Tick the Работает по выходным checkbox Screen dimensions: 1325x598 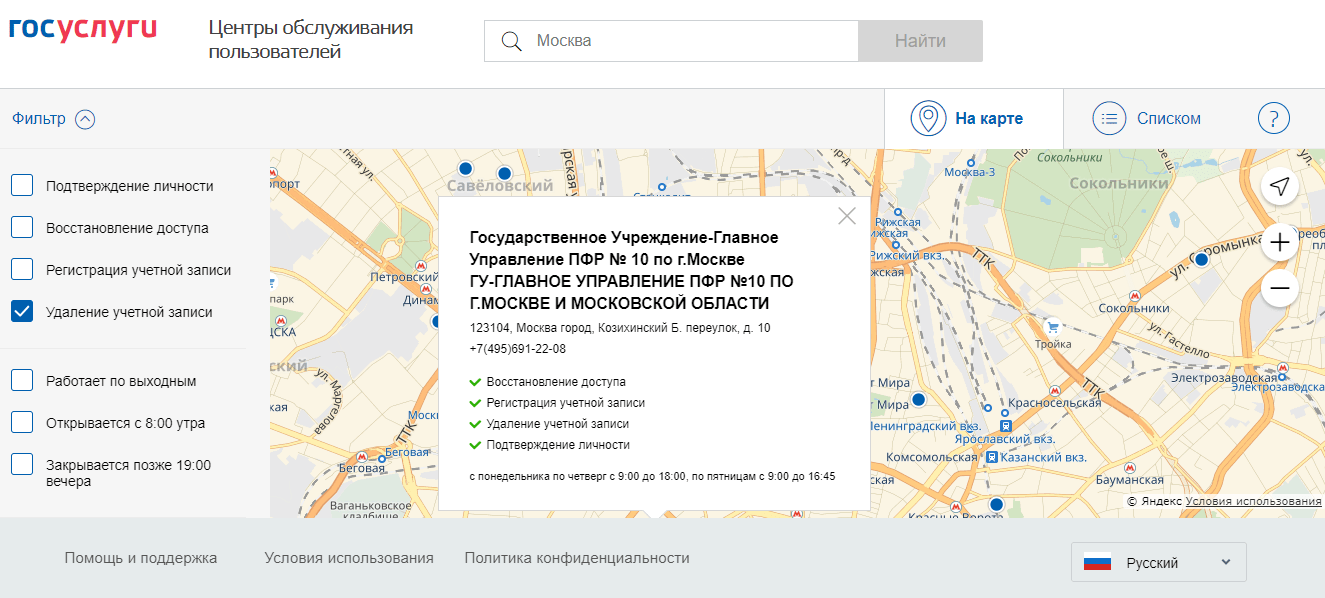(x=22, y=381)
